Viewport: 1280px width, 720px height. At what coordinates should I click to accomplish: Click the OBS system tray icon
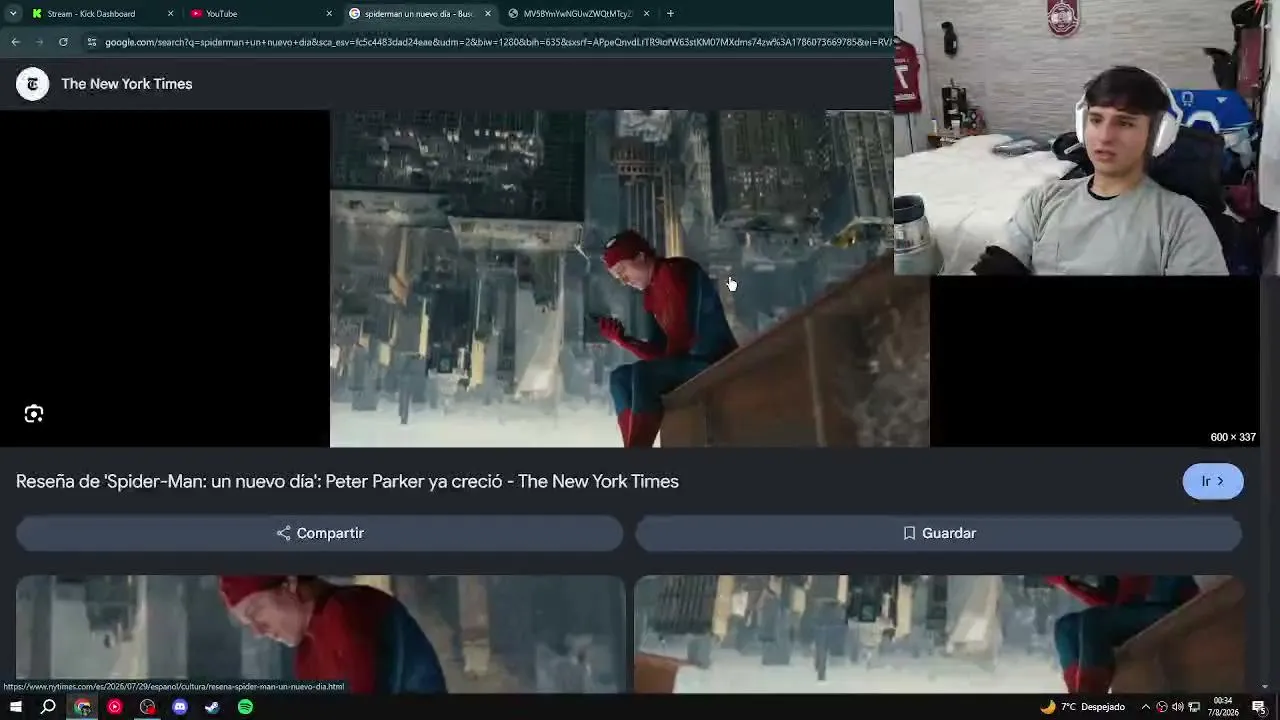tap(1162, 707)
